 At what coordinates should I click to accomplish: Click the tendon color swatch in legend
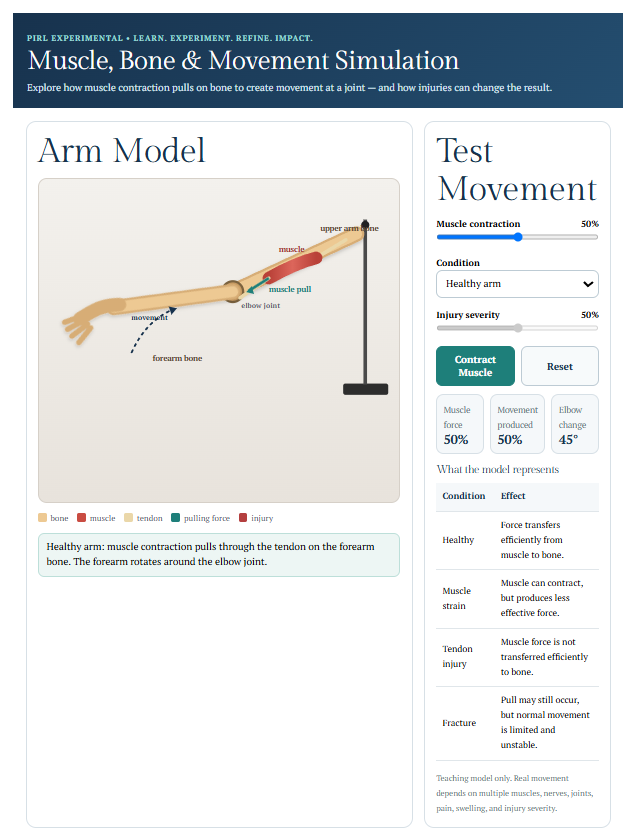point(128,517)
